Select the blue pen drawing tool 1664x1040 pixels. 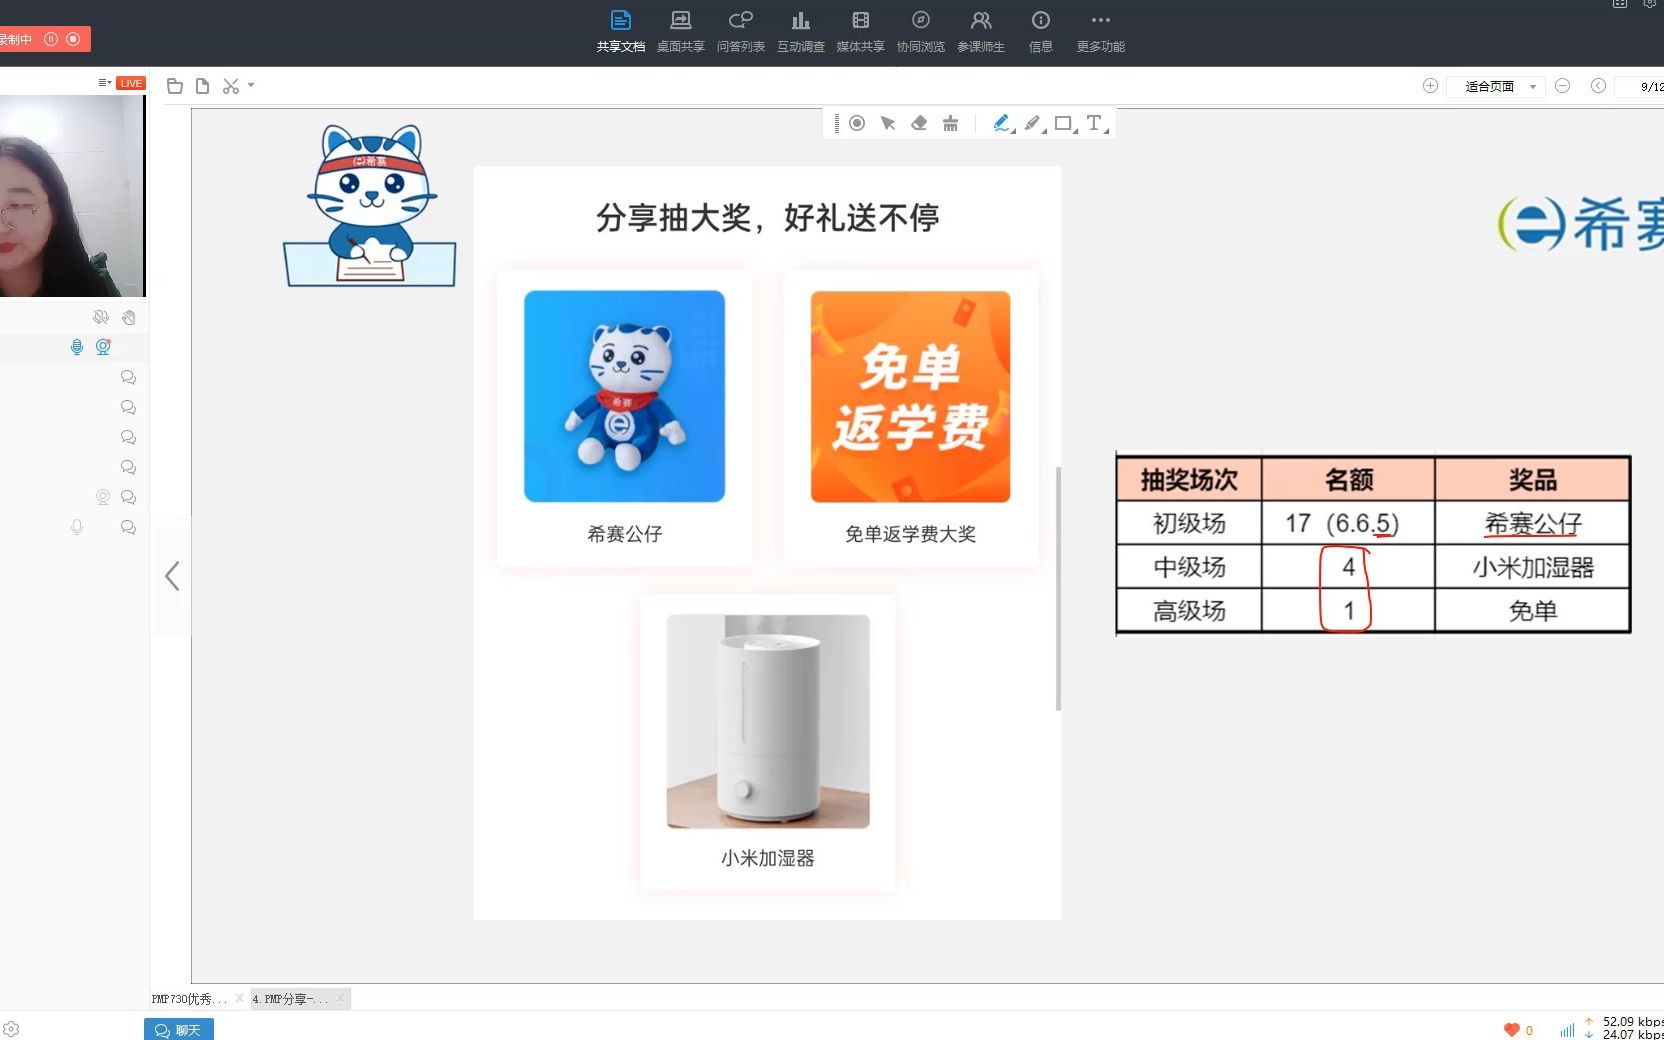(x=1001, y=123)
